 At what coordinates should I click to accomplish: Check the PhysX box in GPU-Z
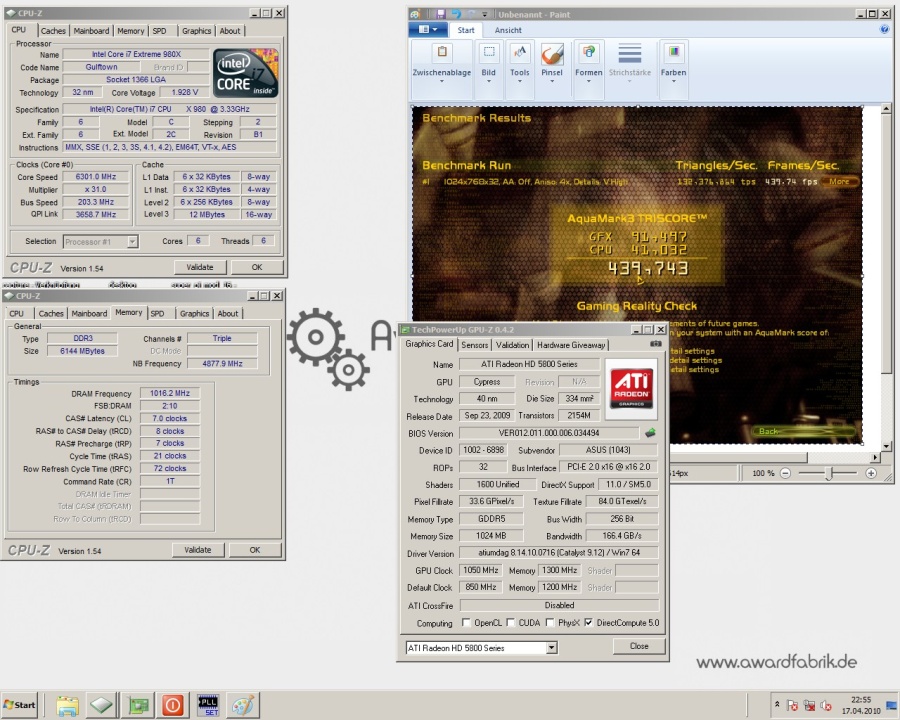coord(550,622)
